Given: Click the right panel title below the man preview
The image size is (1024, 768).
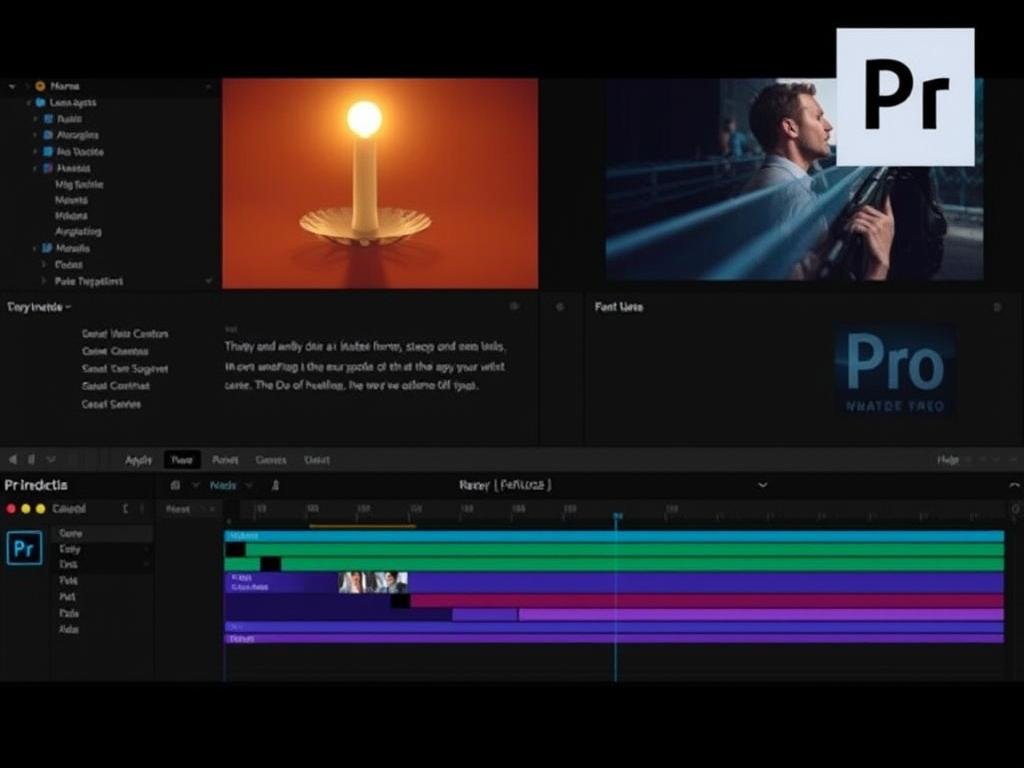Looking at the screenshot, I should [x=618, y=307].
